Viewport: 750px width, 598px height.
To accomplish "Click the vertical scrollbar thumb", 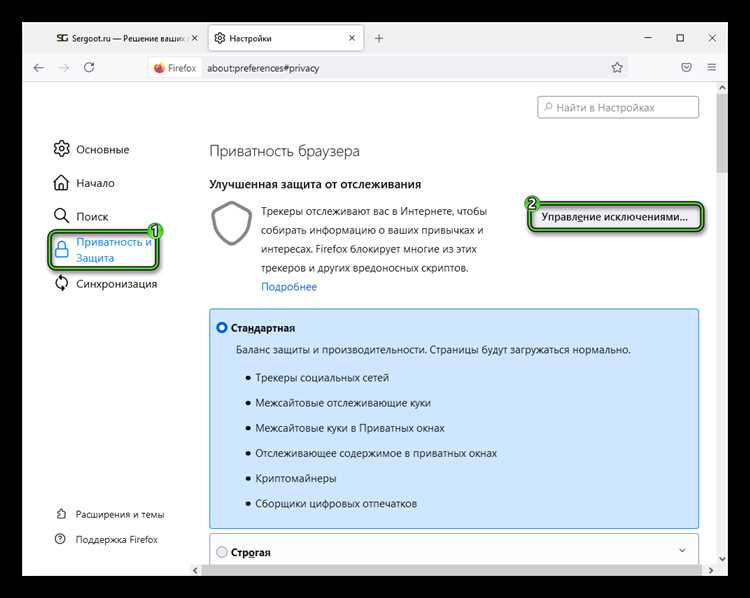I will [722, 133].
